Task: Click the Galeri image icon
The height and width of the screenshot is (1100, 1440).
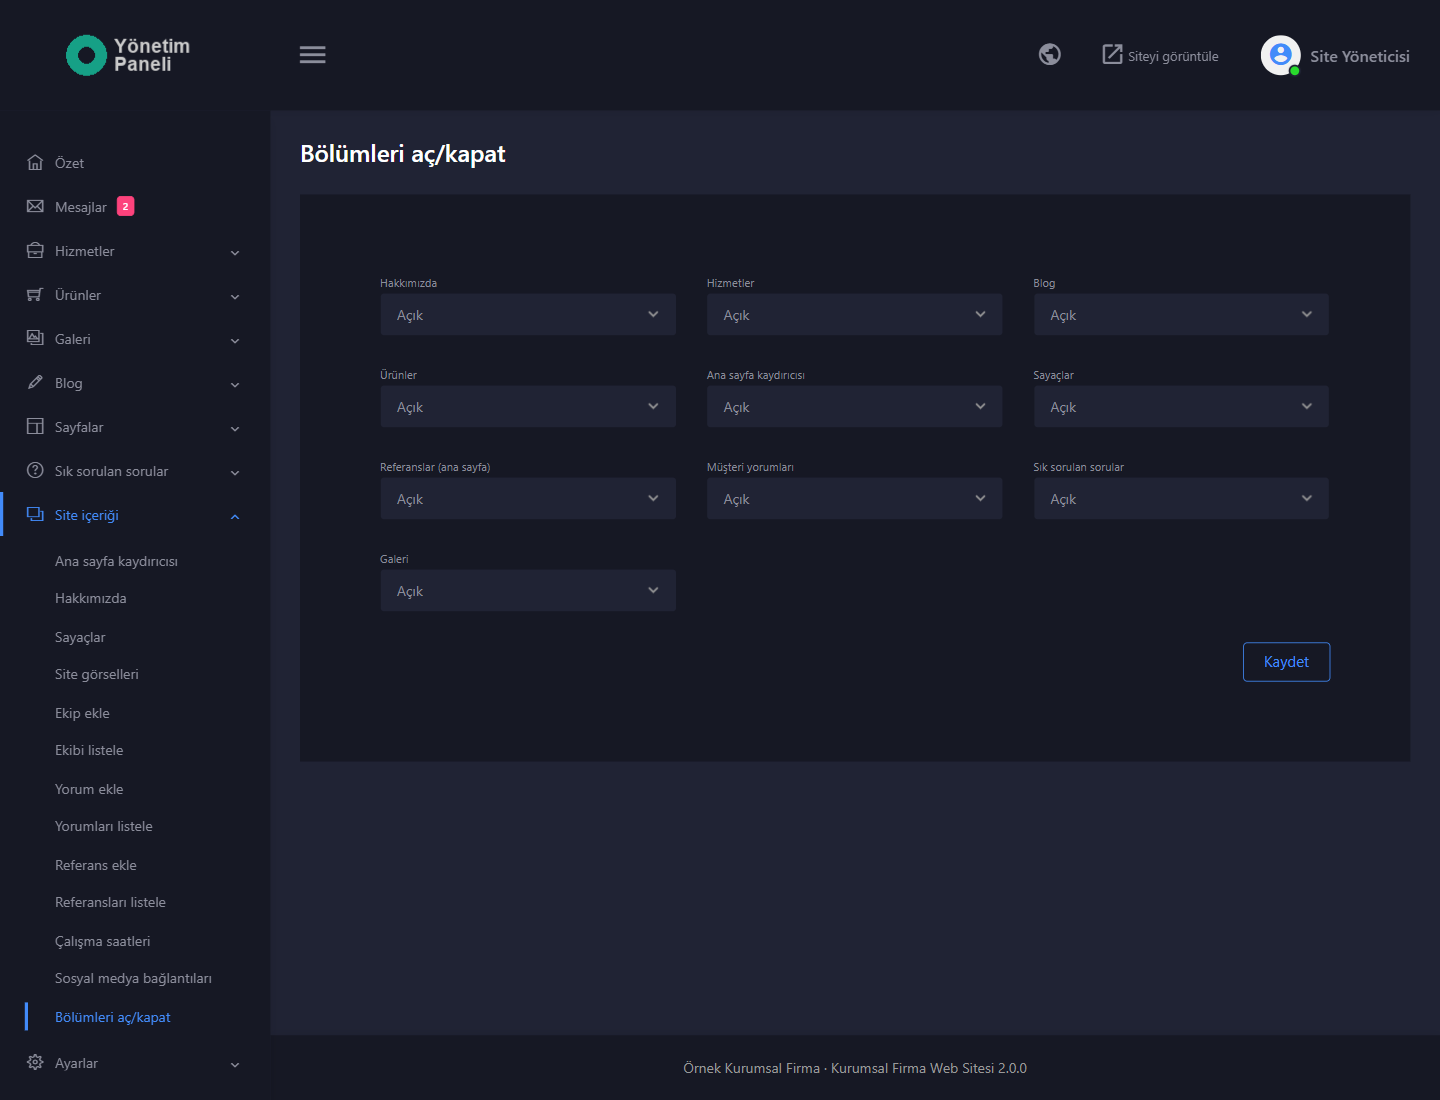Action: pos(35,338)
